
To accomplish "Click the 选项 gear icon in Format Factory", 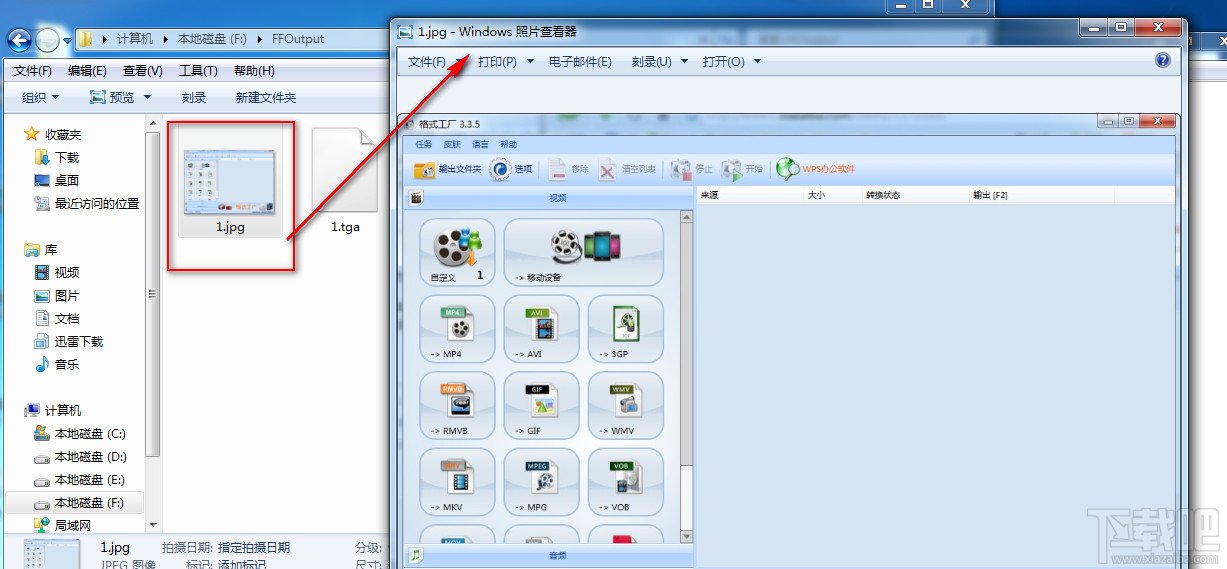I will pos(500,169).
